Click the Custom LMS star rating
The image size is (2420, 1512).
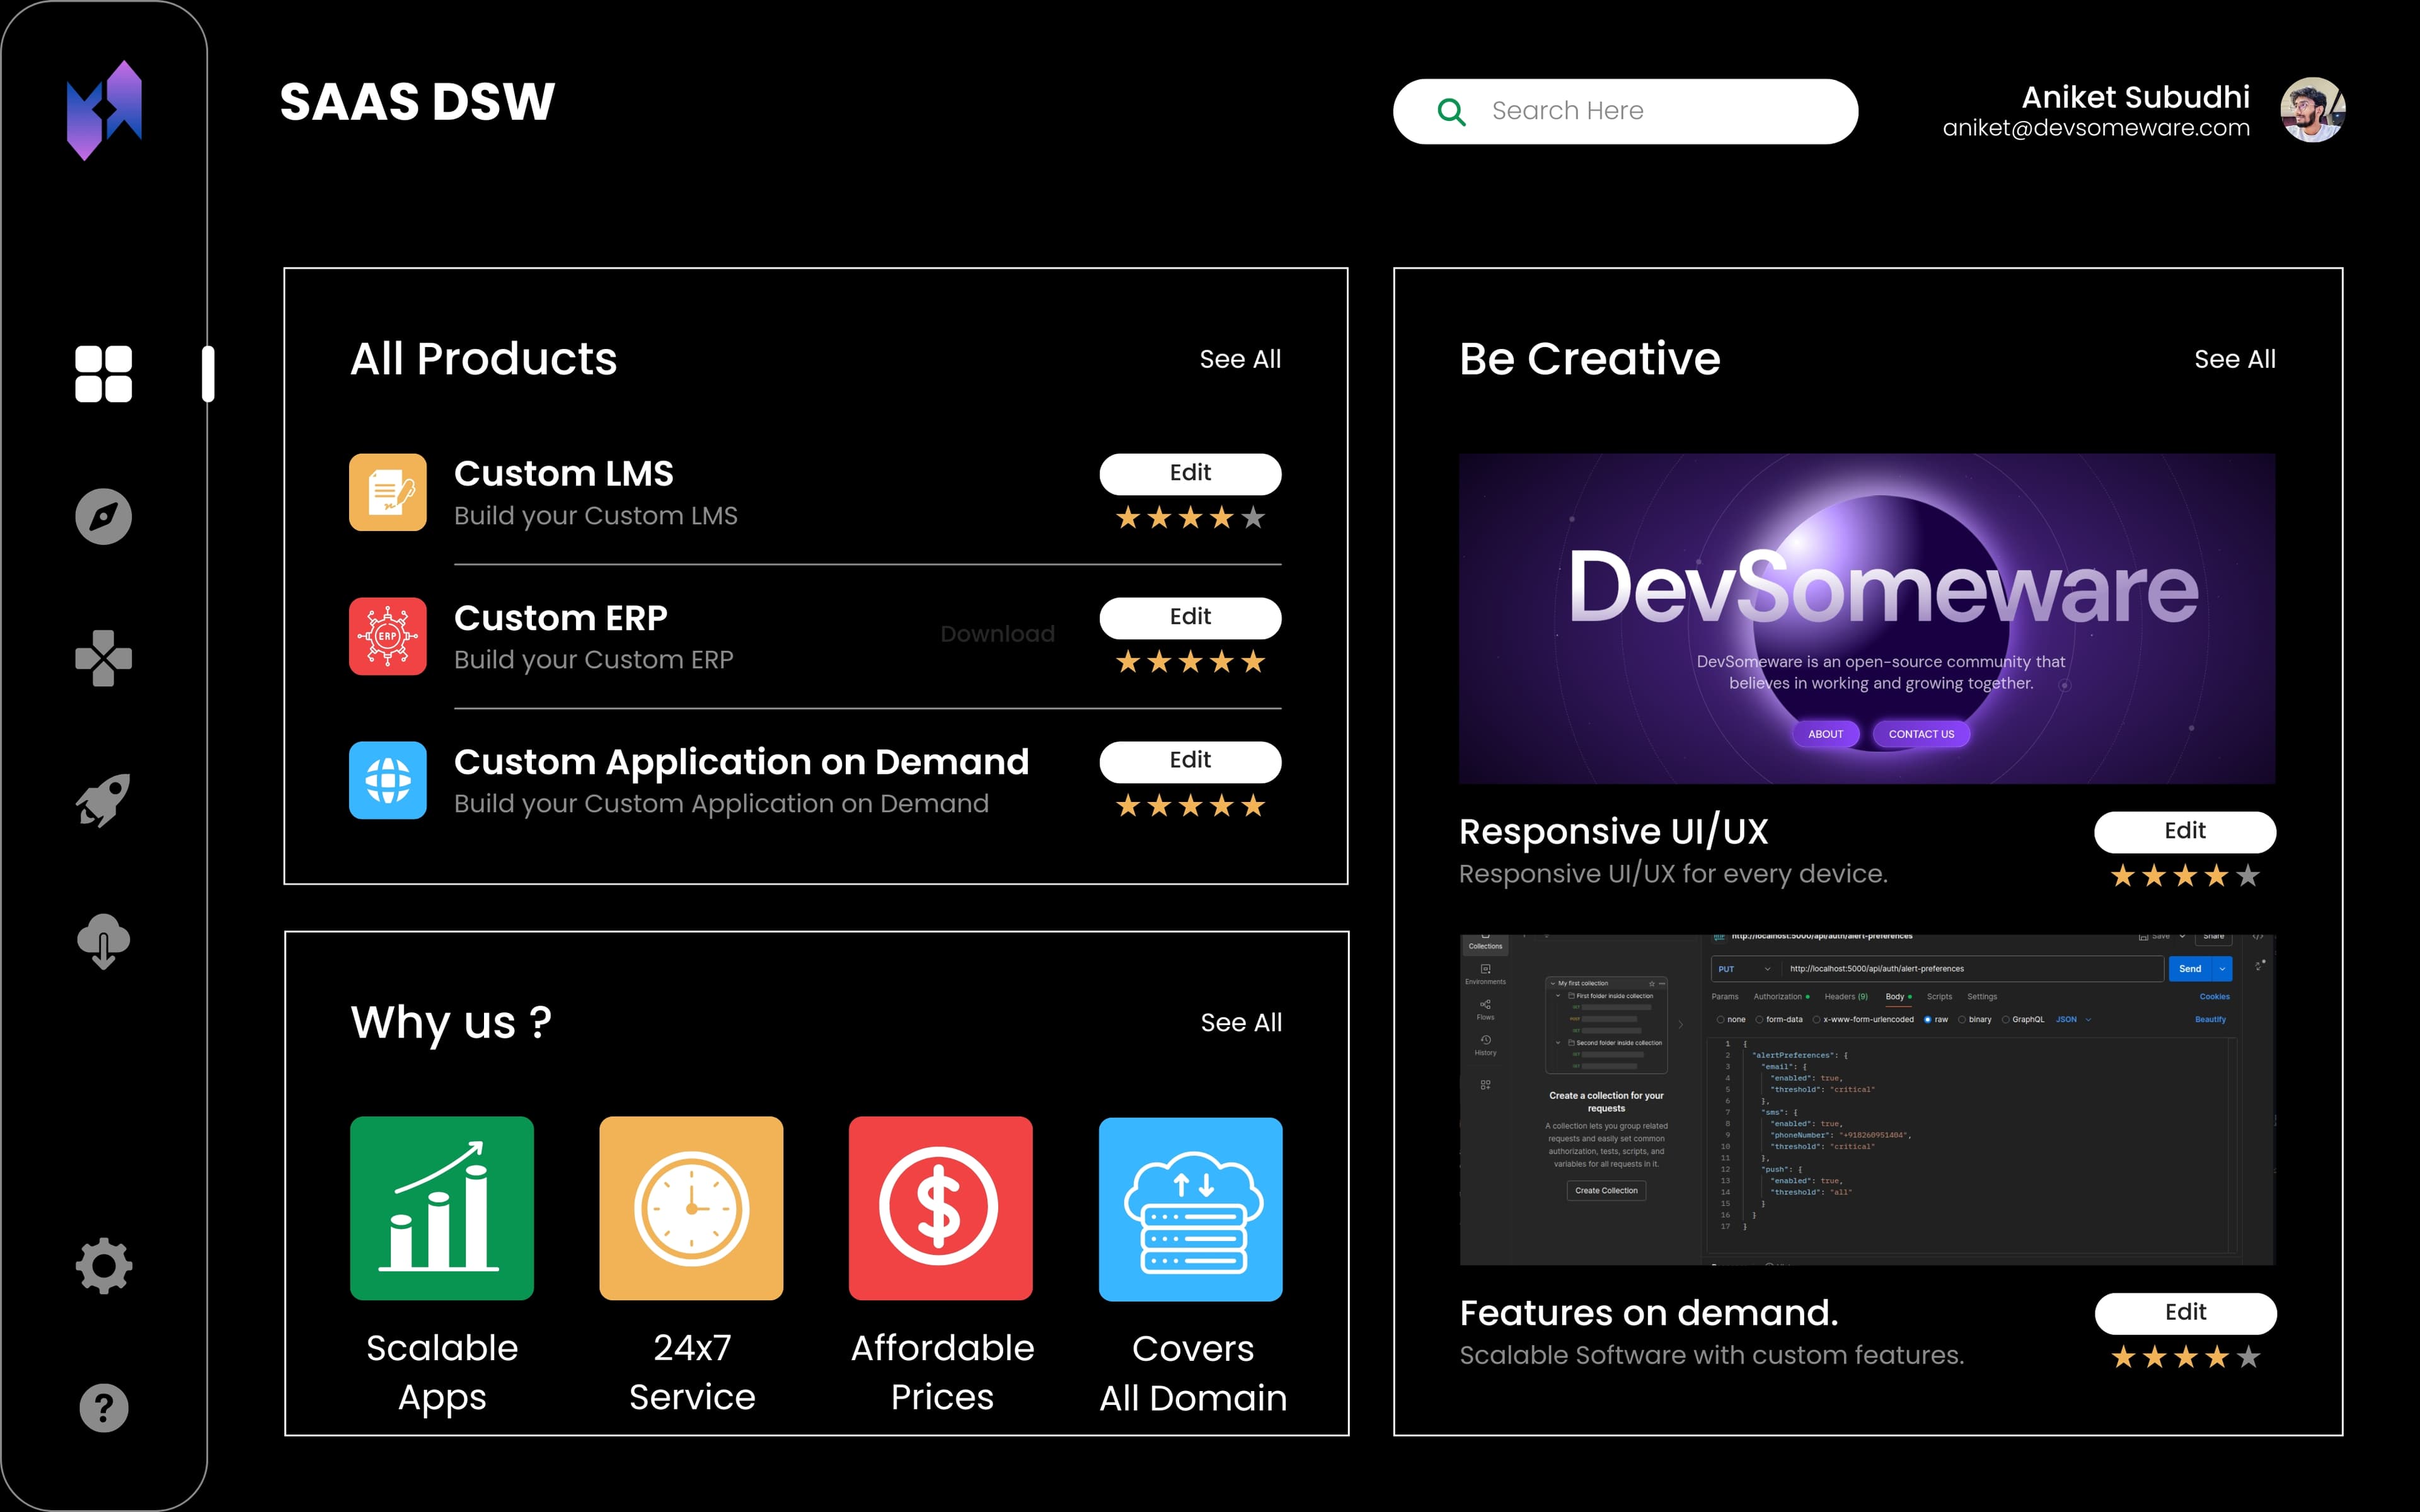[1190, 518]
